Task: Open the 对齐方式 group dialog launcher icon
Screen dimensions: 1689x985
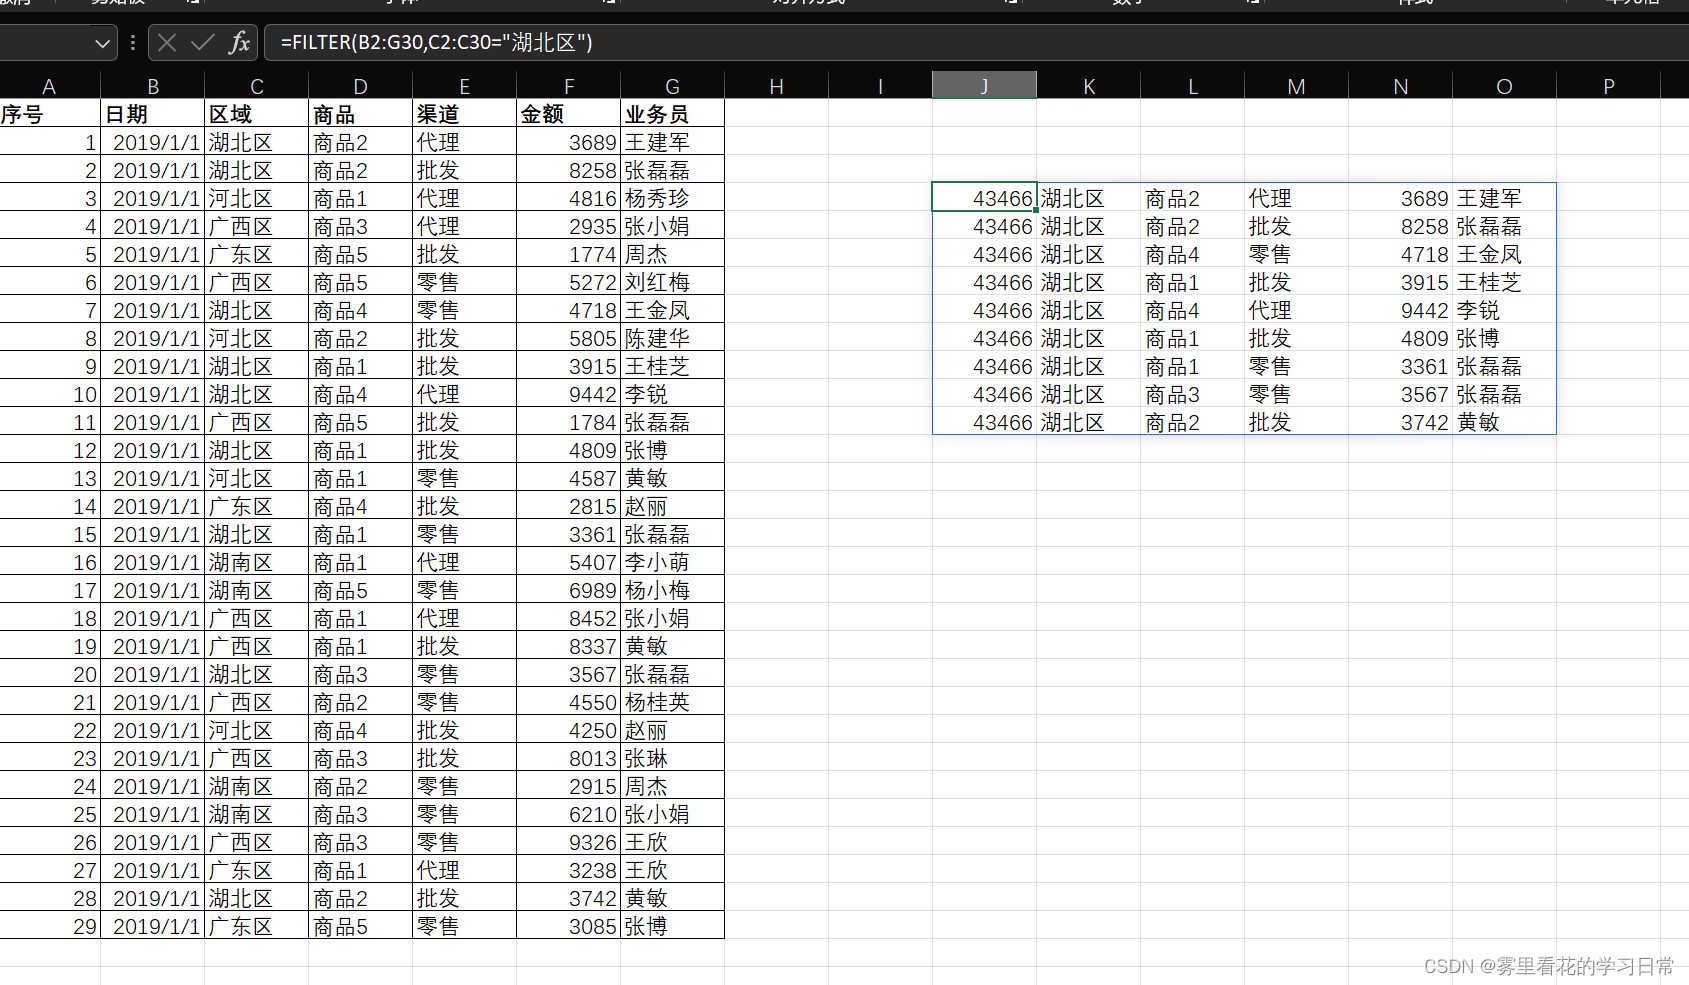Action: tap(1010, 4)
